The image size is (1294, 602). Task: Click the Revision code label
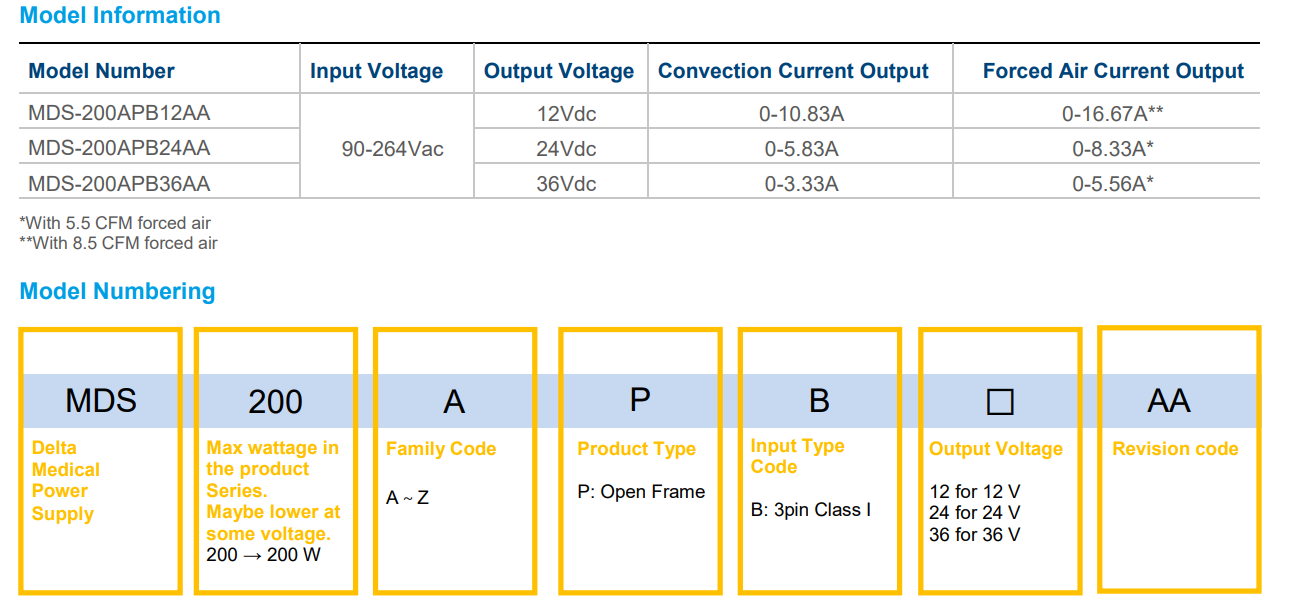pyautogui.click(x=1175, y=449)
